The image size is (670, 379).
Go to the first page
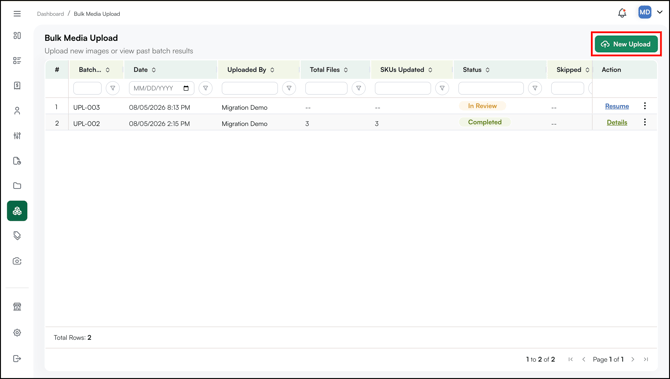[570, 359]
